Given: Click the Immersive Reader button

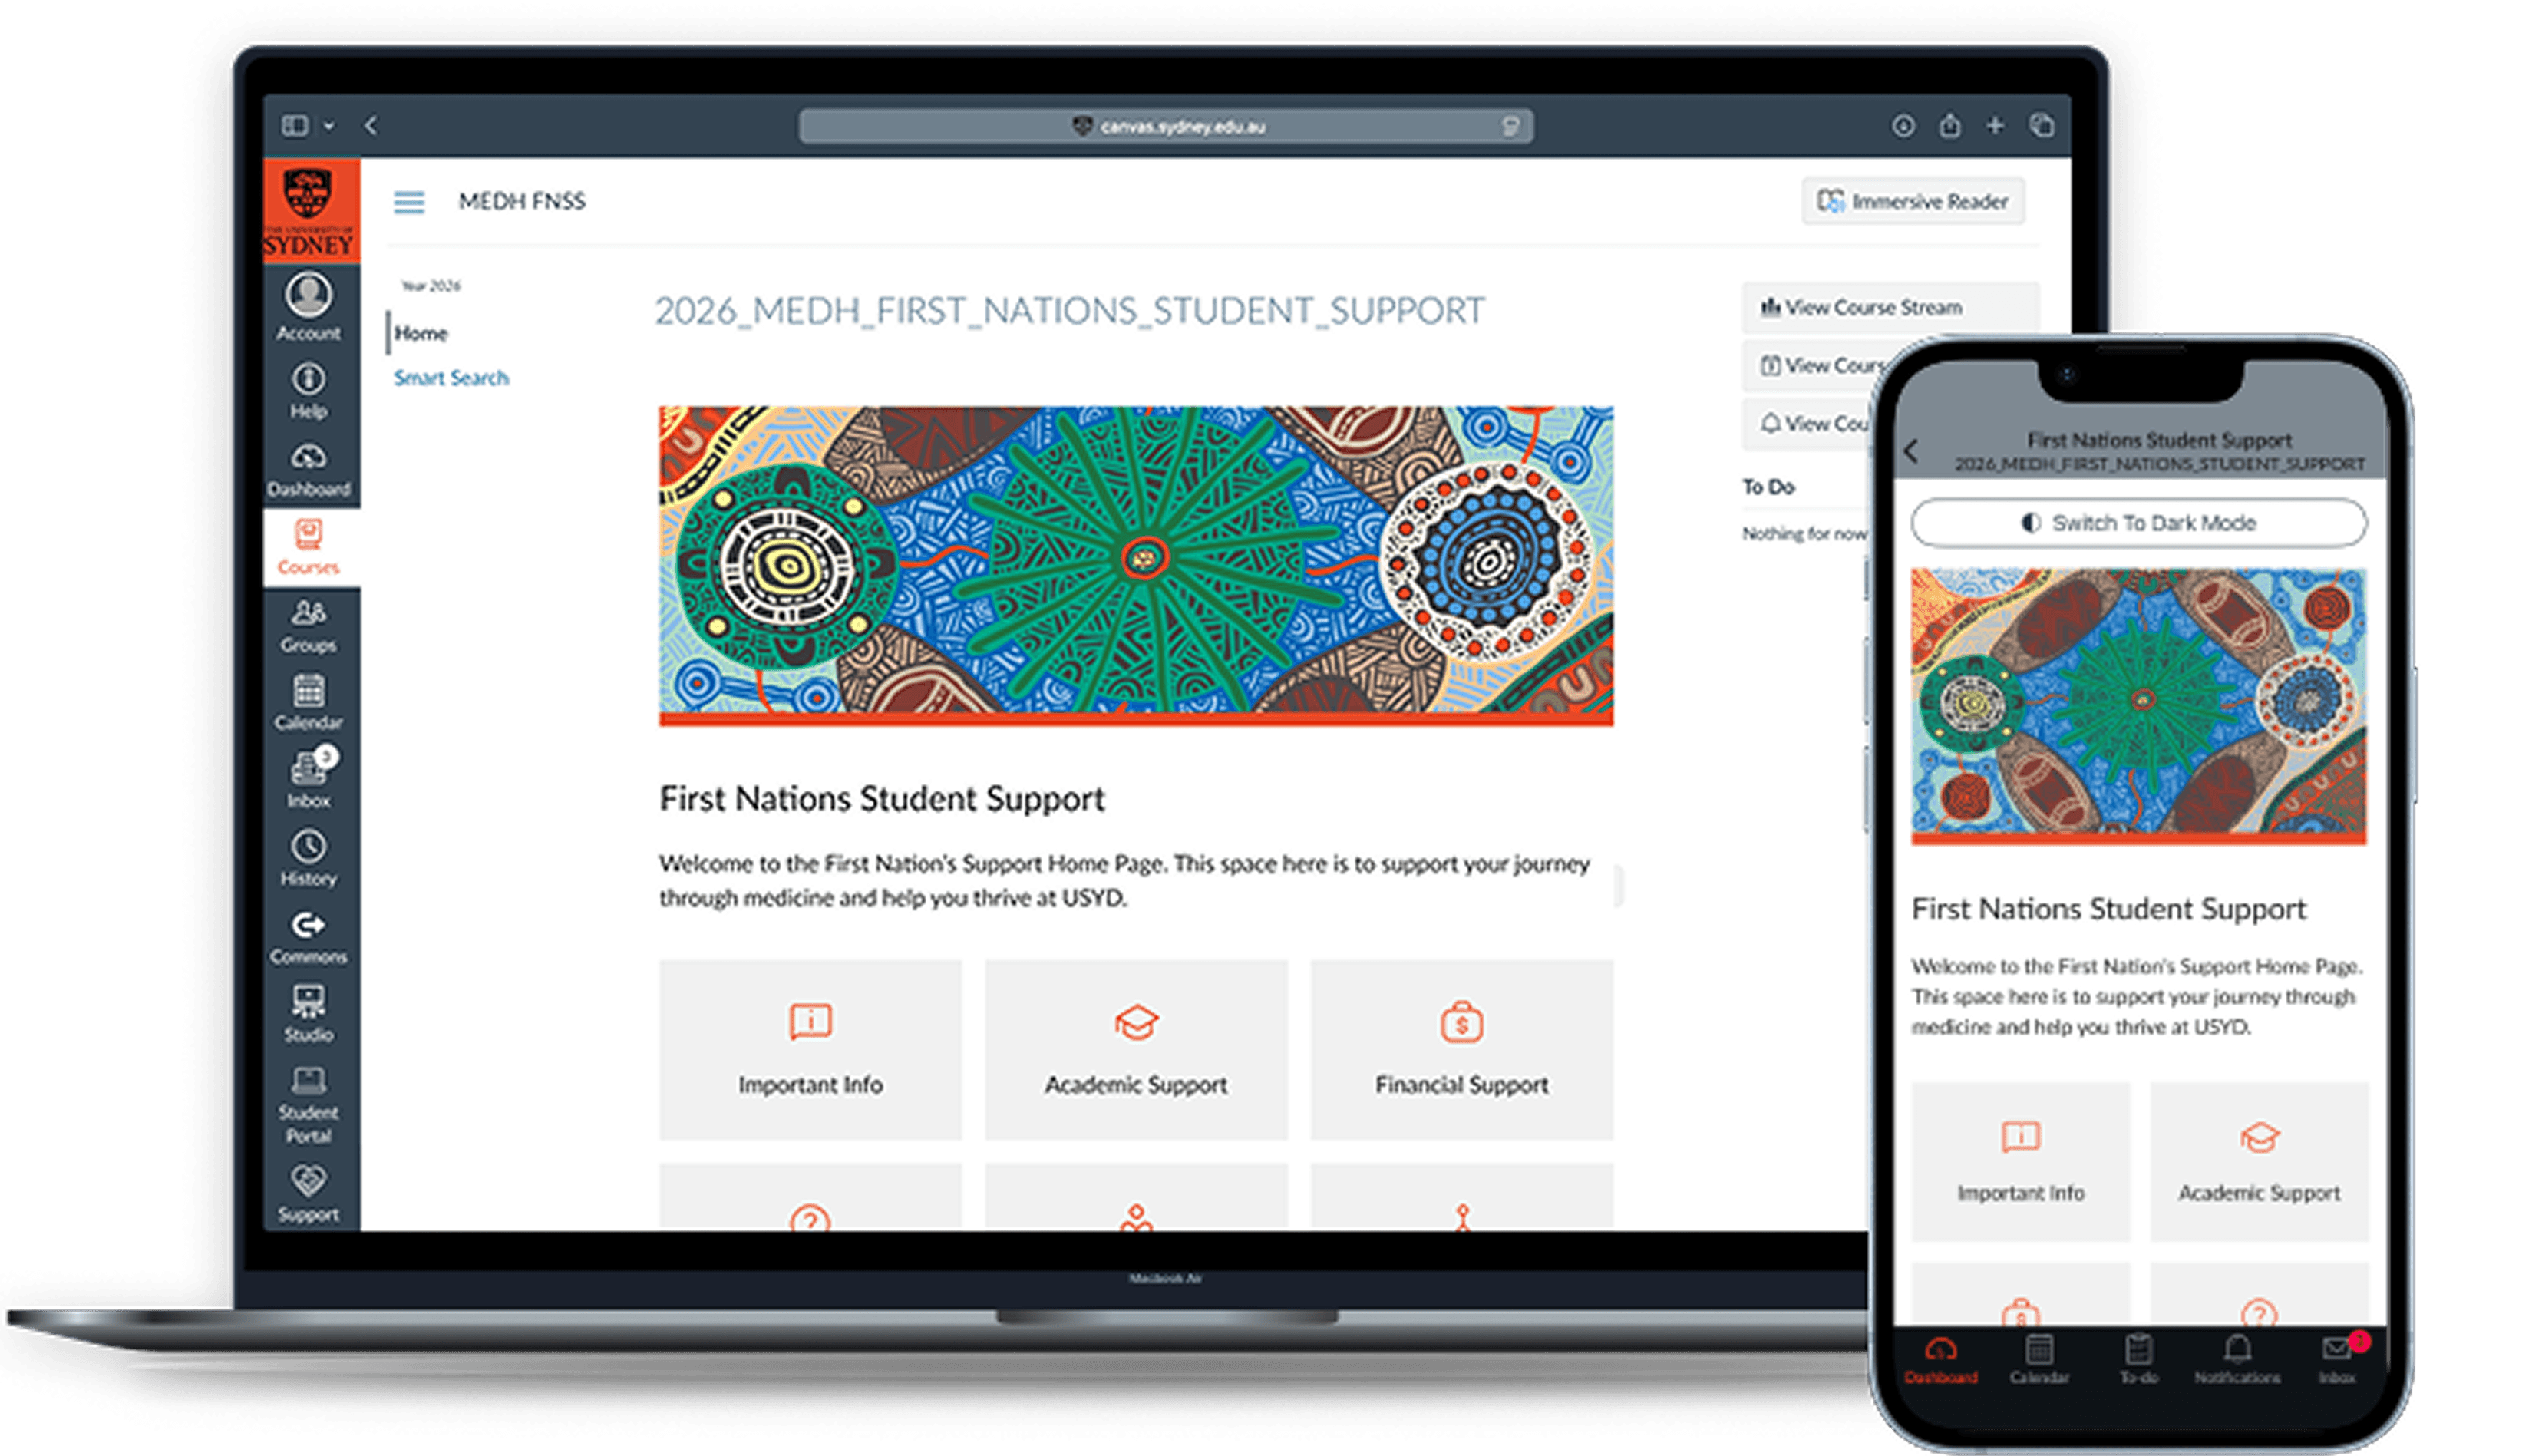Looking at the screenshot, I should [x=1912, y=202].
